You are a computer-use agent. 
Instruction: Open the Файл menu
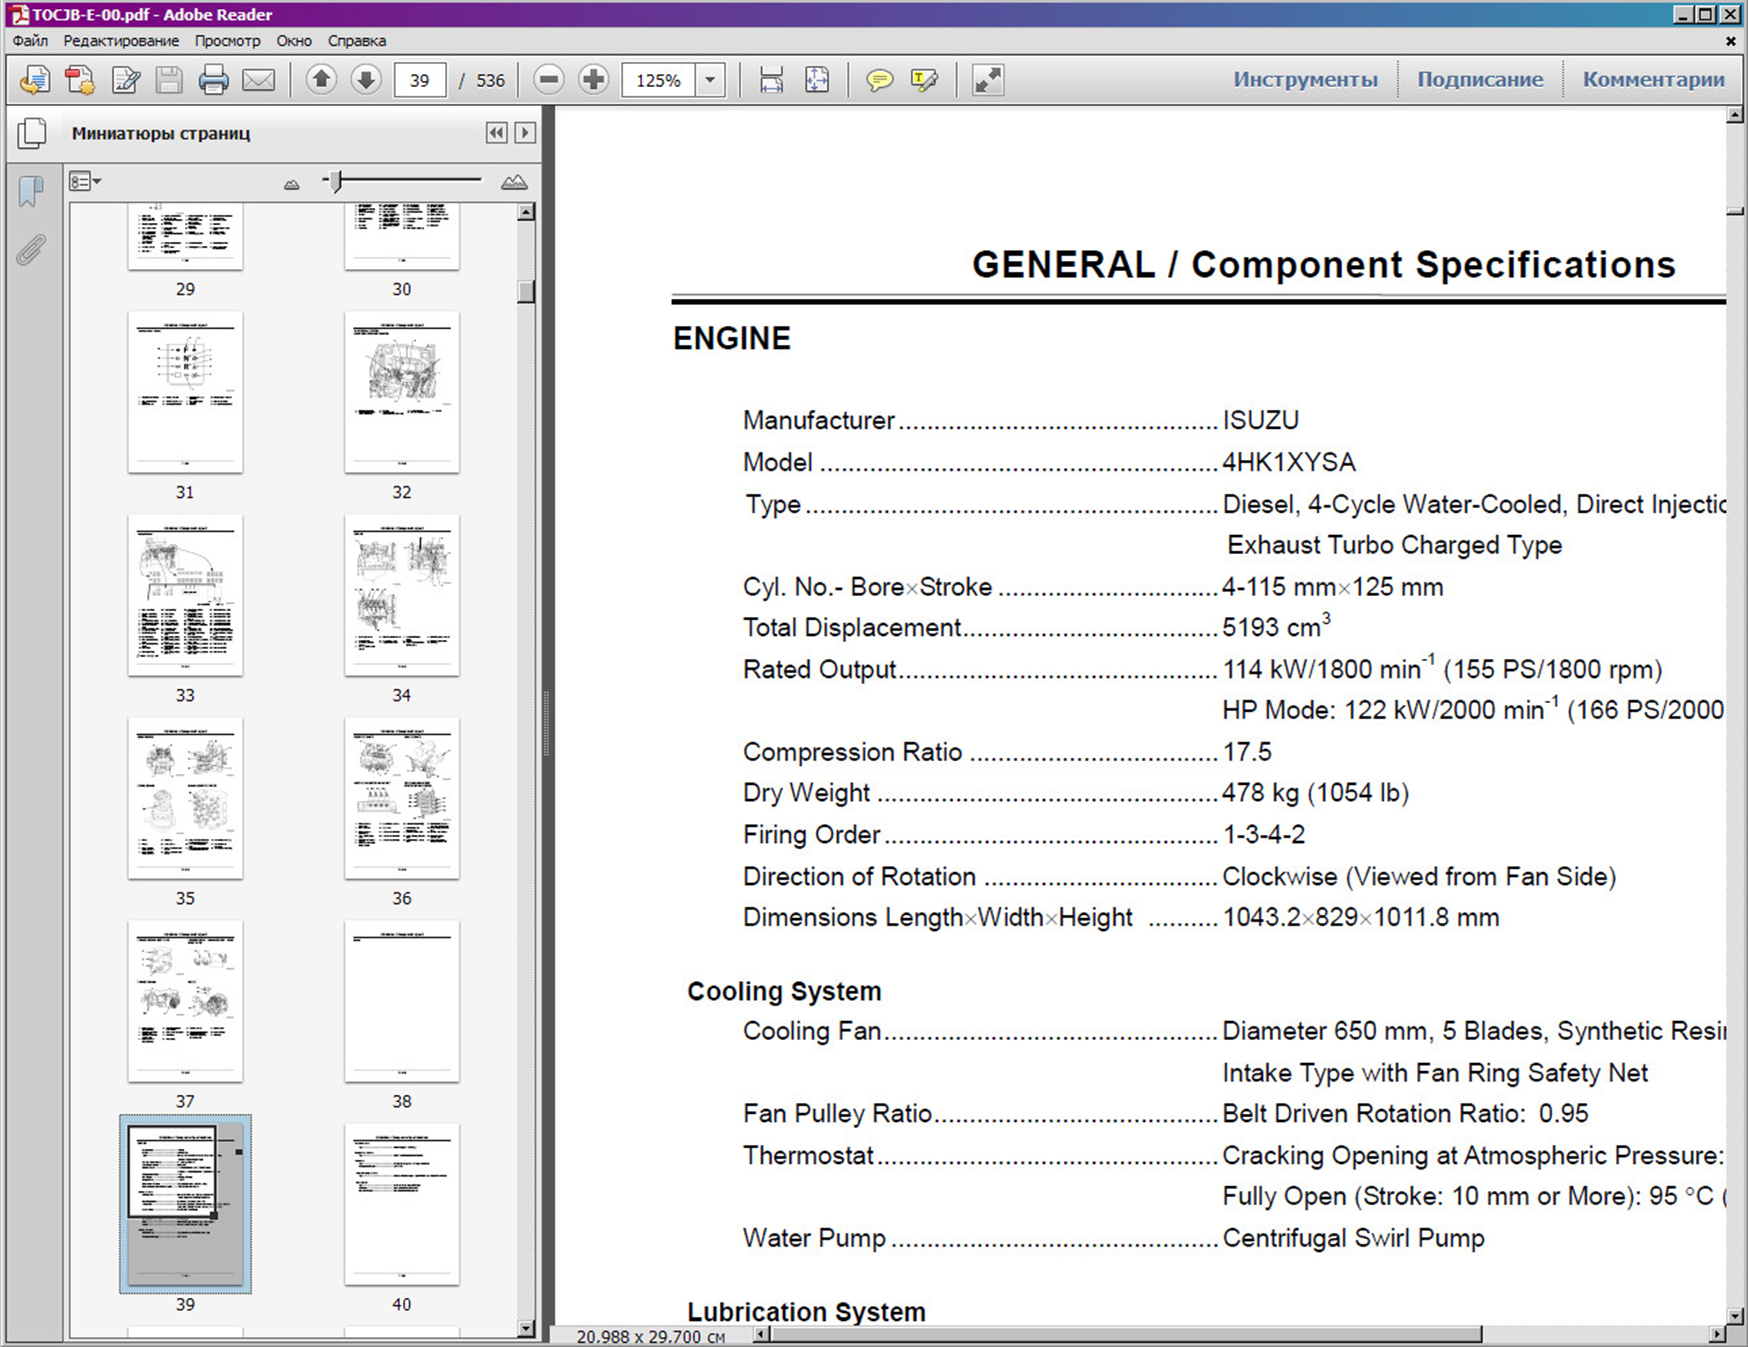[30, 41]
